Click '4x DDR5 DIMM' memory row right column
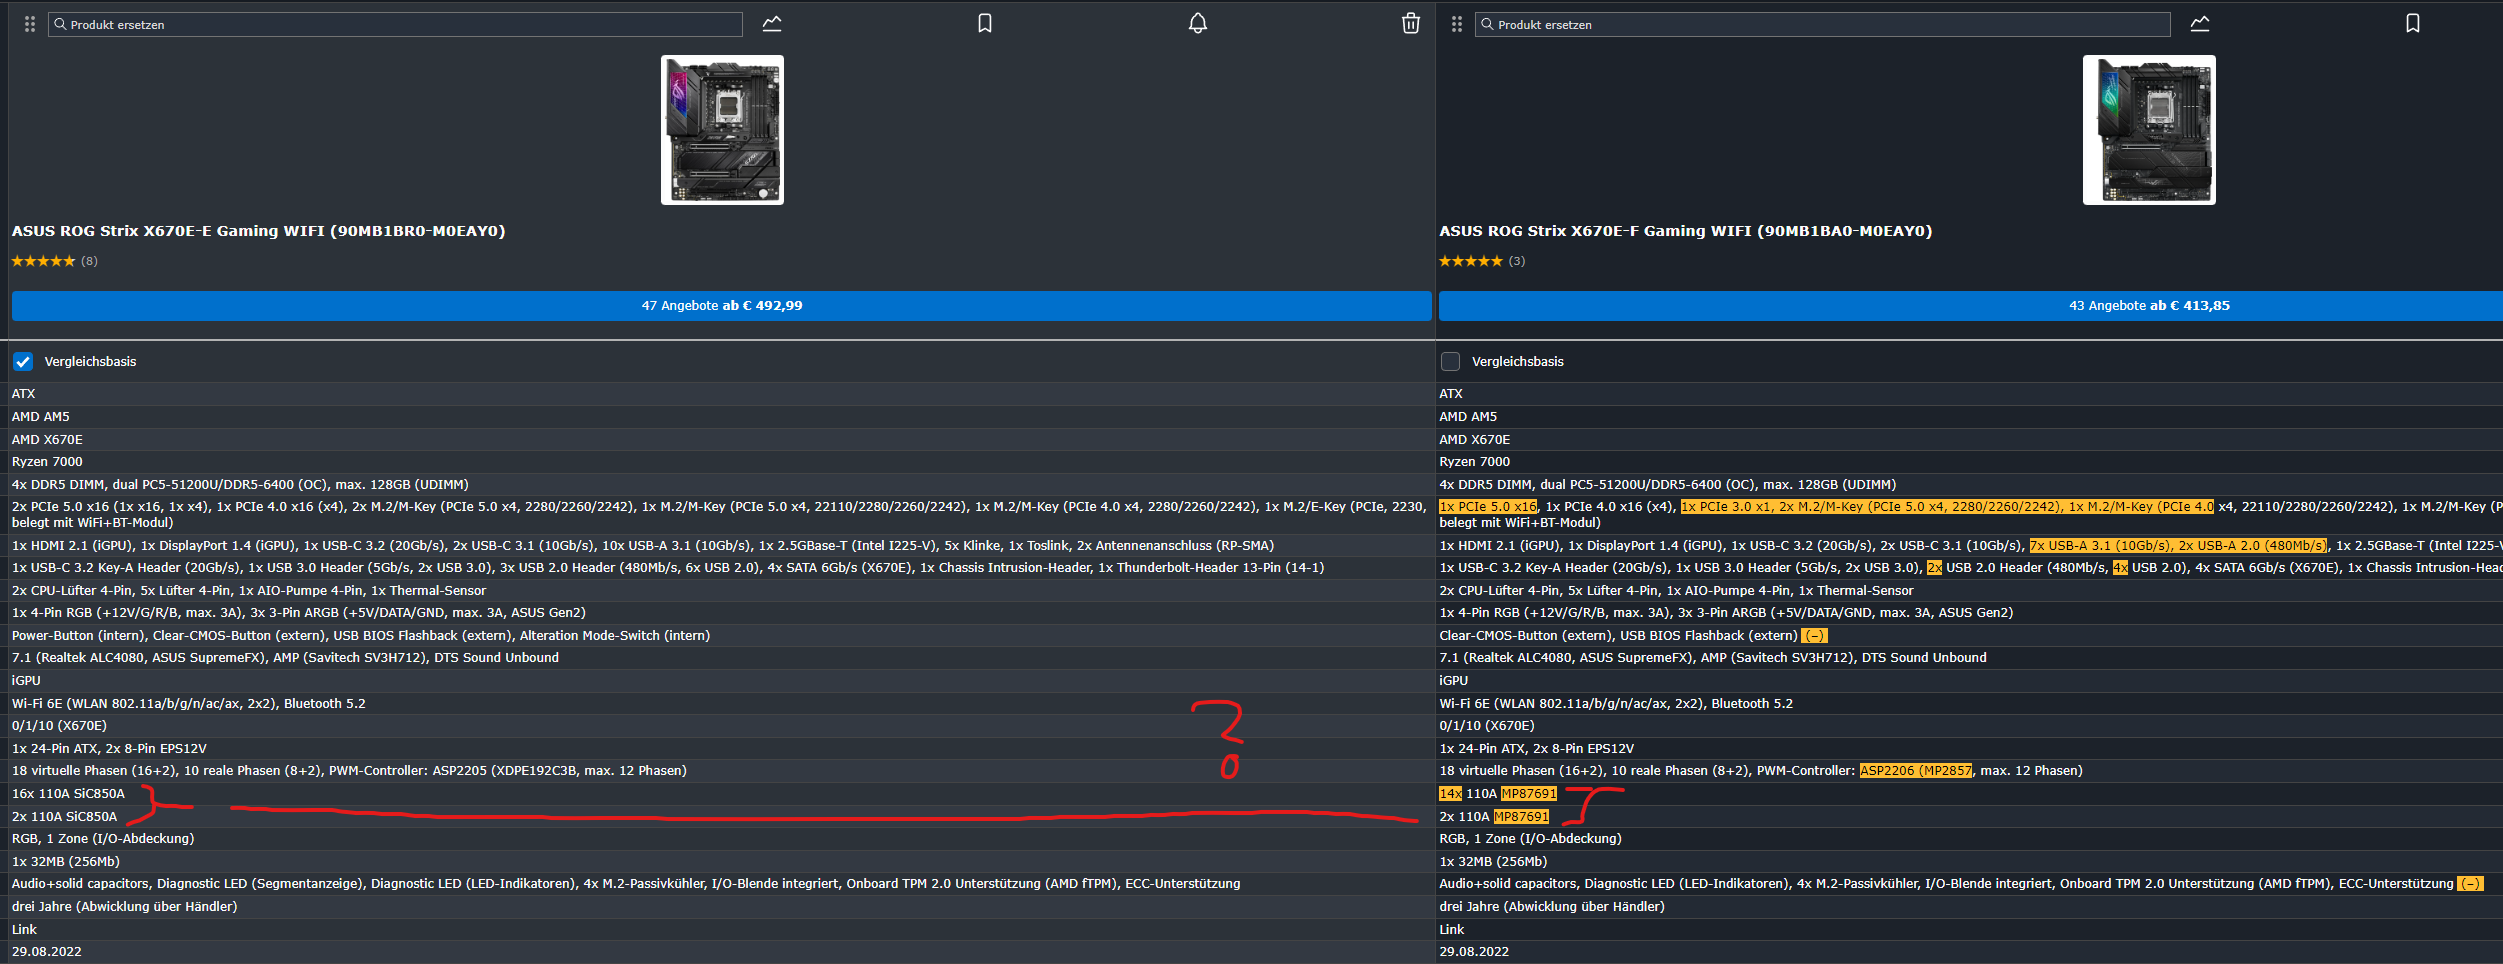 [1668, 484]
